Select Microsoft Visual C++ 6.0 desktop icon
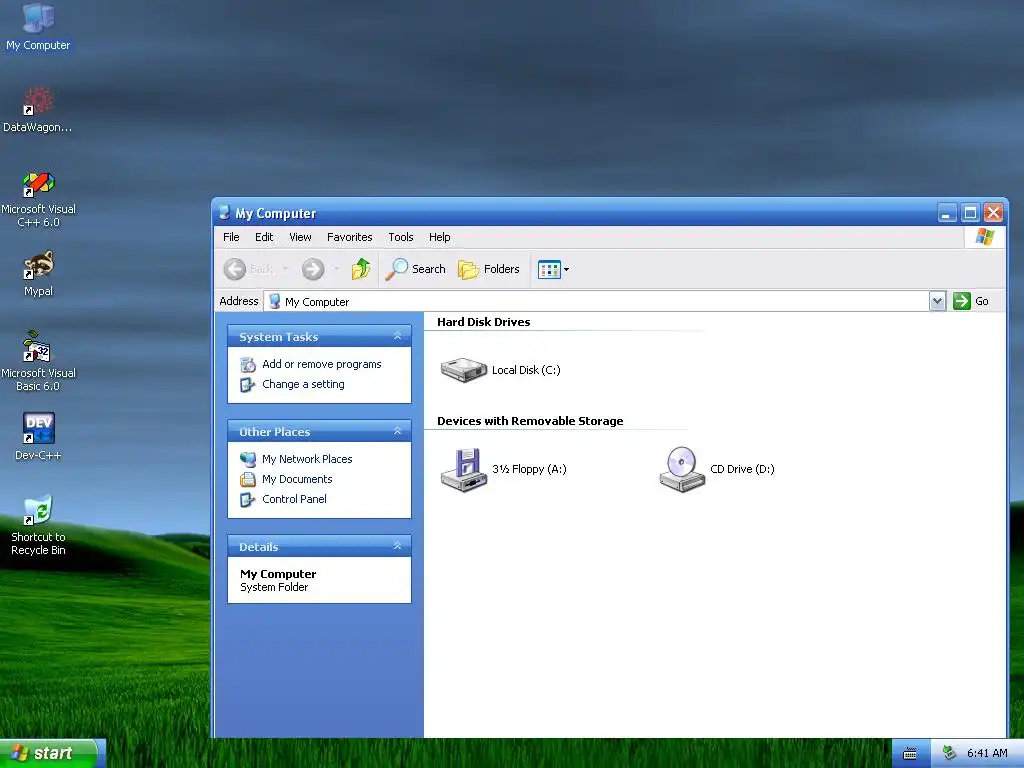 tap(38, 199)
